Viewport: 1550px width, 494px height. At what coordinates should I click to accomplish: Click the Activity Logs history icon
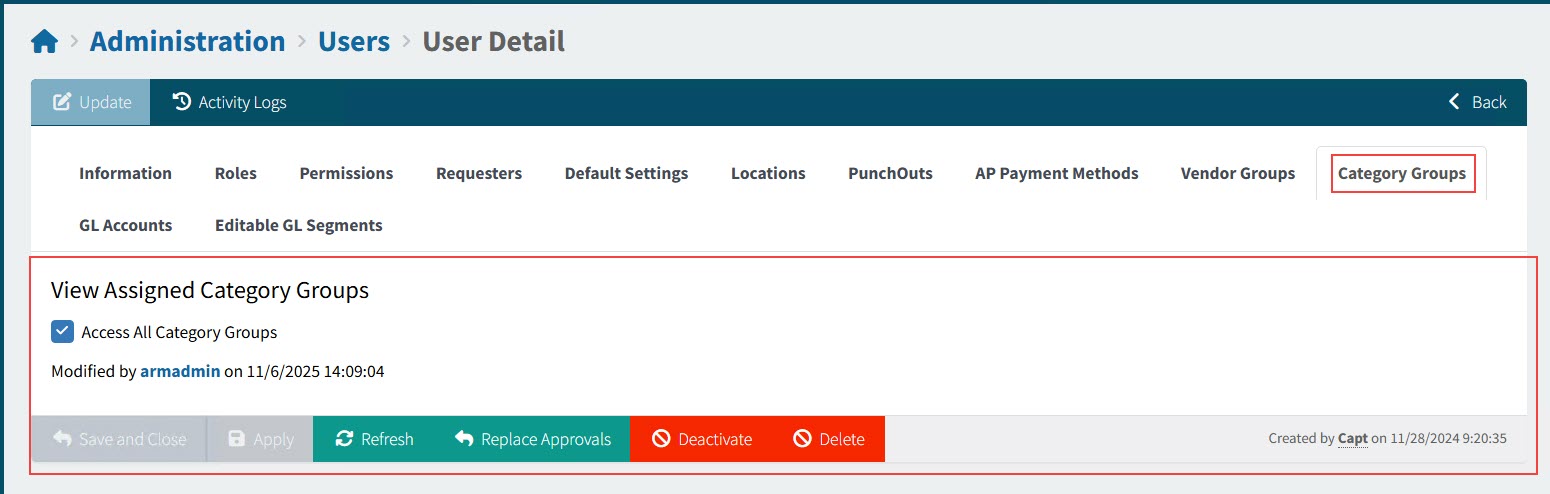click(181, 101)
